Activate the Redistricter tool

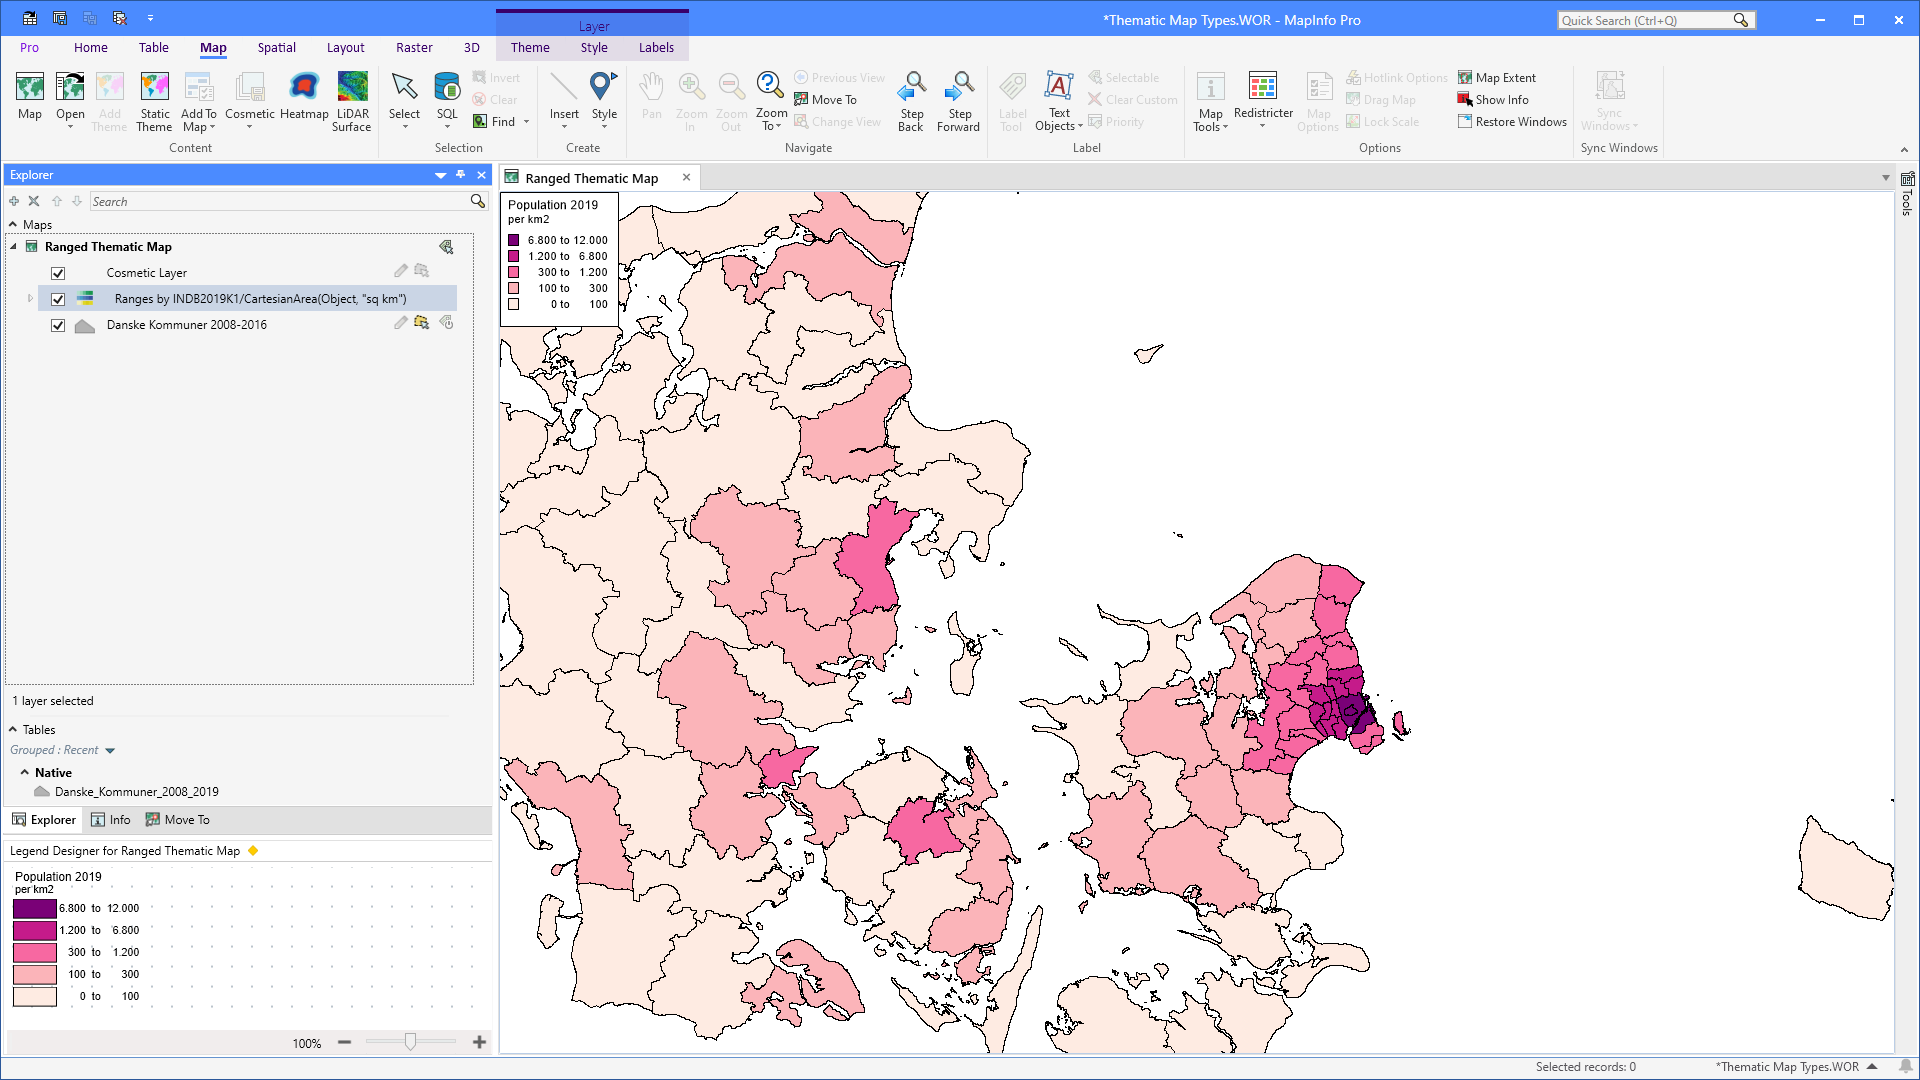(x=1263, y=100)
